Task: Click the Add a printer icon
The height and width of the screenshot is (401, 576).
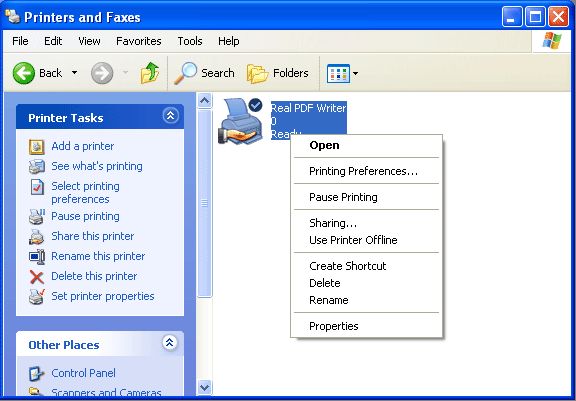Action: tap(37, 147)
